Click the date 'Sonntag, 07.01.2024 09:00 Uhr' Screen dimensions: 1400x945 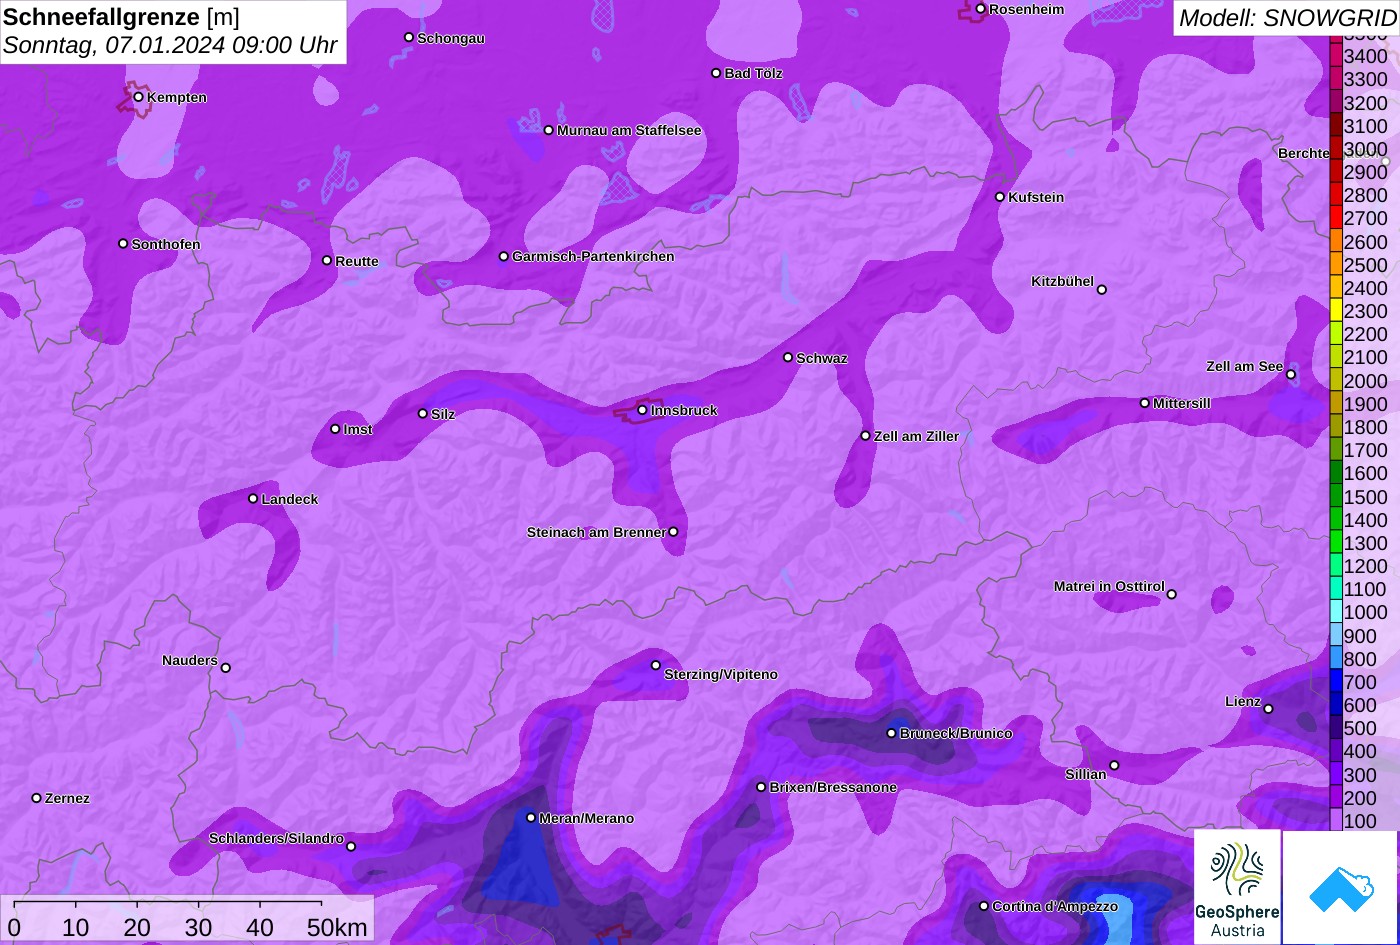[x=170, y=45]
